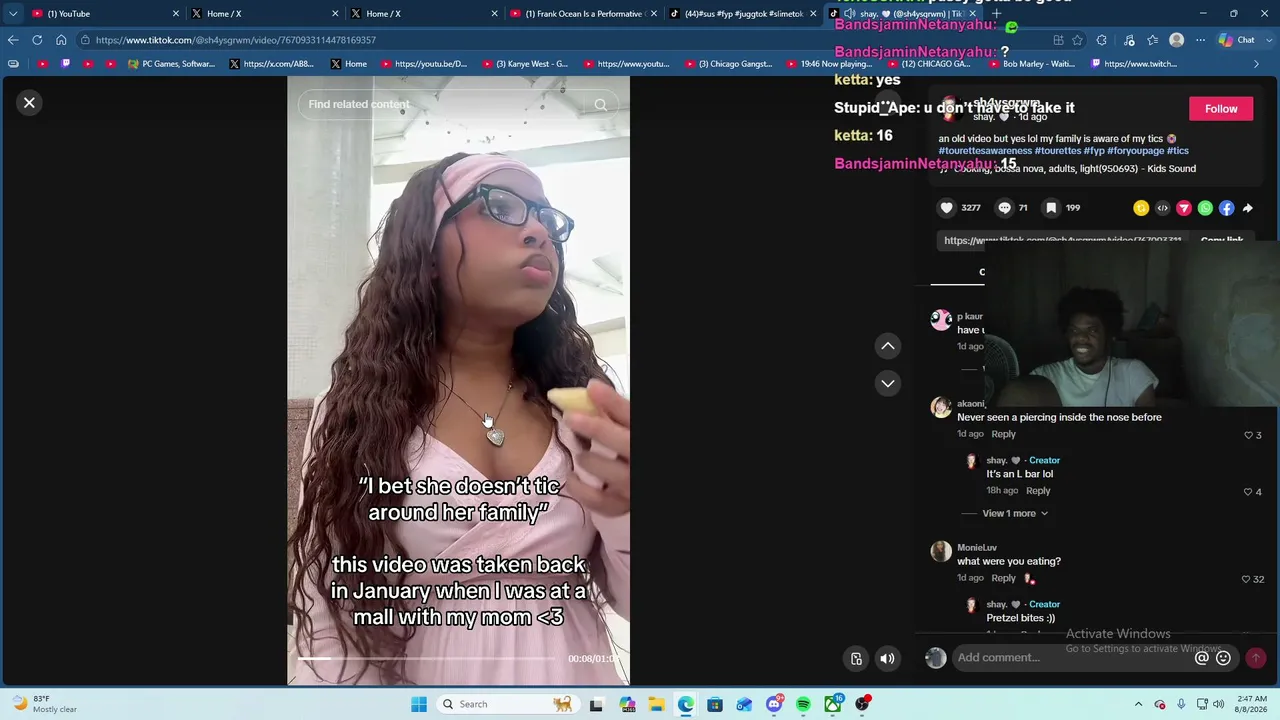The image size is (1280, 720).
Task: Open the PC Games, Software bookmark
Action: click(172, 64)
